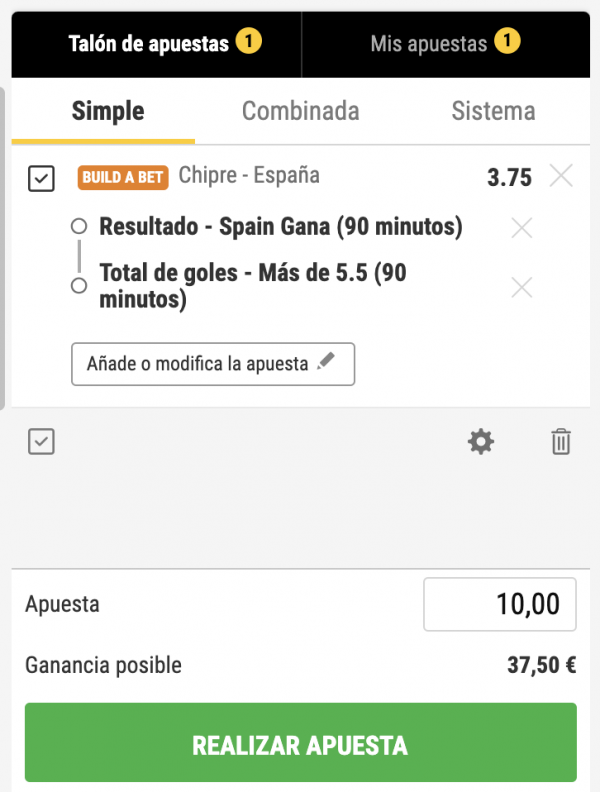This screenshot has width=600, height=792.
Task: Click the Build a Bet badge
Action: point(123,178)
